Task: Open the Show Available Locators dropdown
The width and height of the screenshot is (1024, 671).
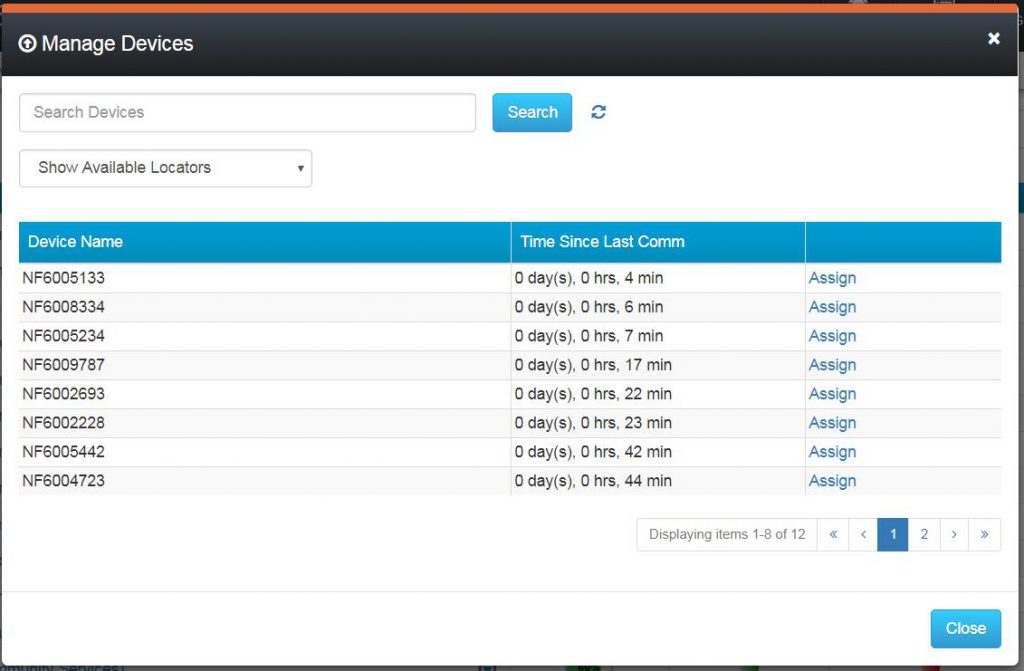Action: coord(165,168)
